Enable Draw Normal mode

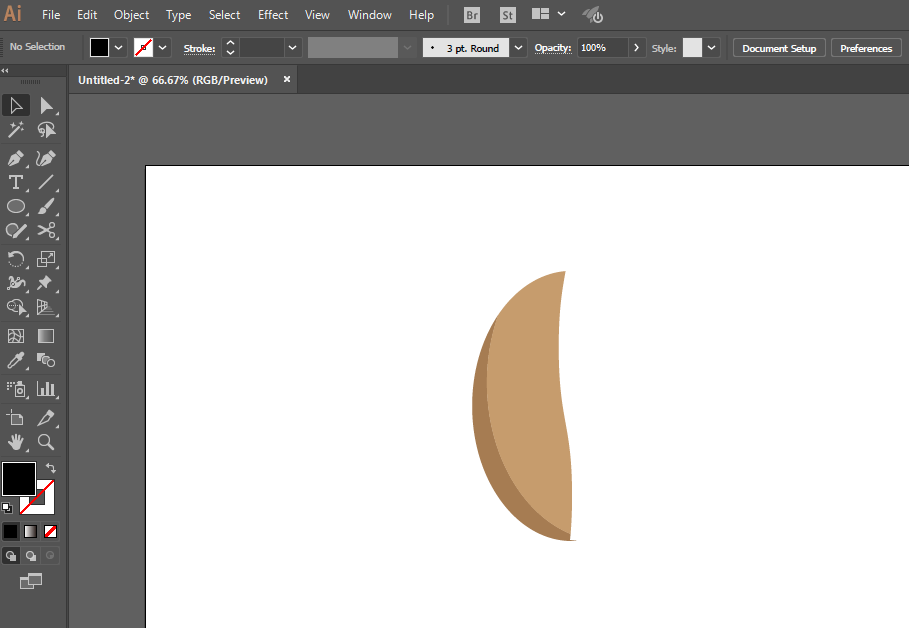11,556
